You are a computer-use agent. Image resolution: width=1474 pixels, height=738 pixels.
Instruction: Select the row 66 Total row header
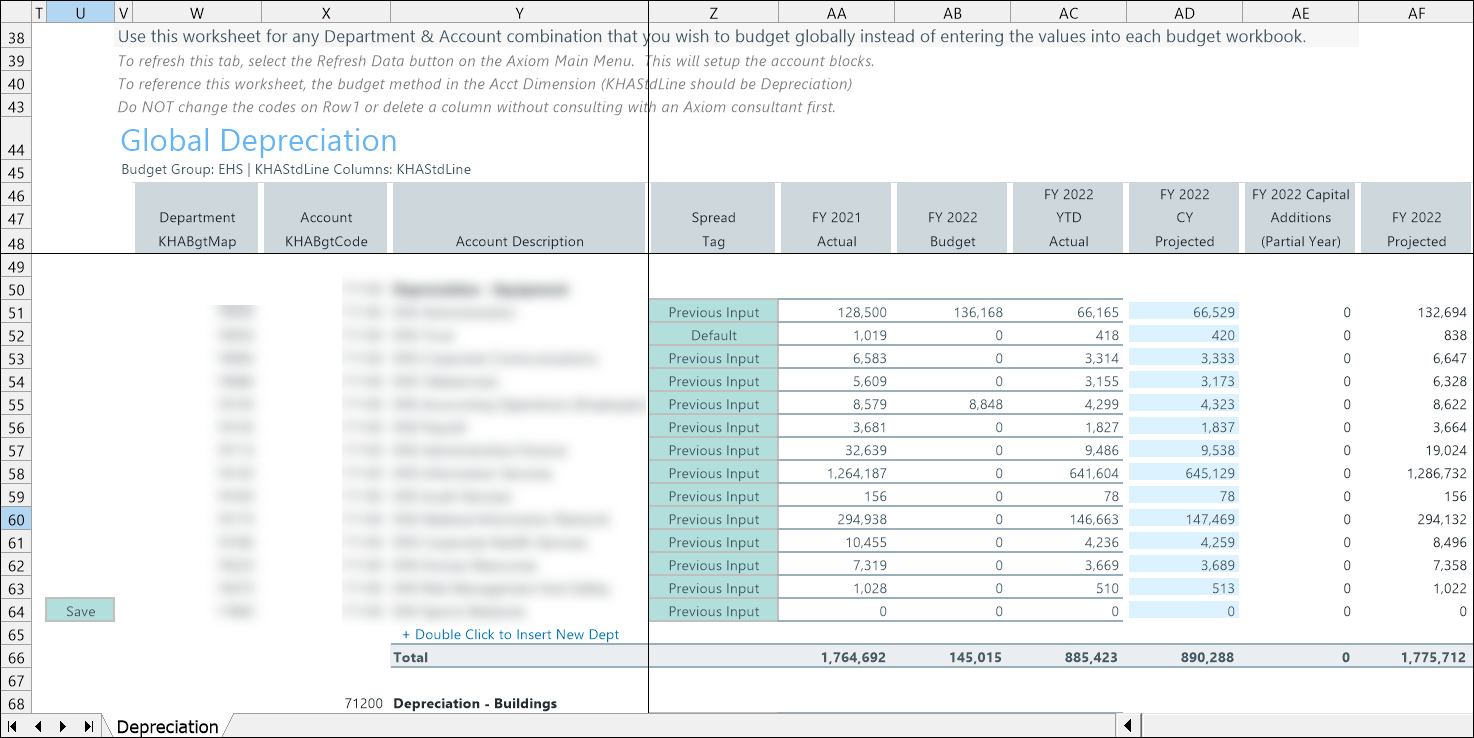[16, 658]
